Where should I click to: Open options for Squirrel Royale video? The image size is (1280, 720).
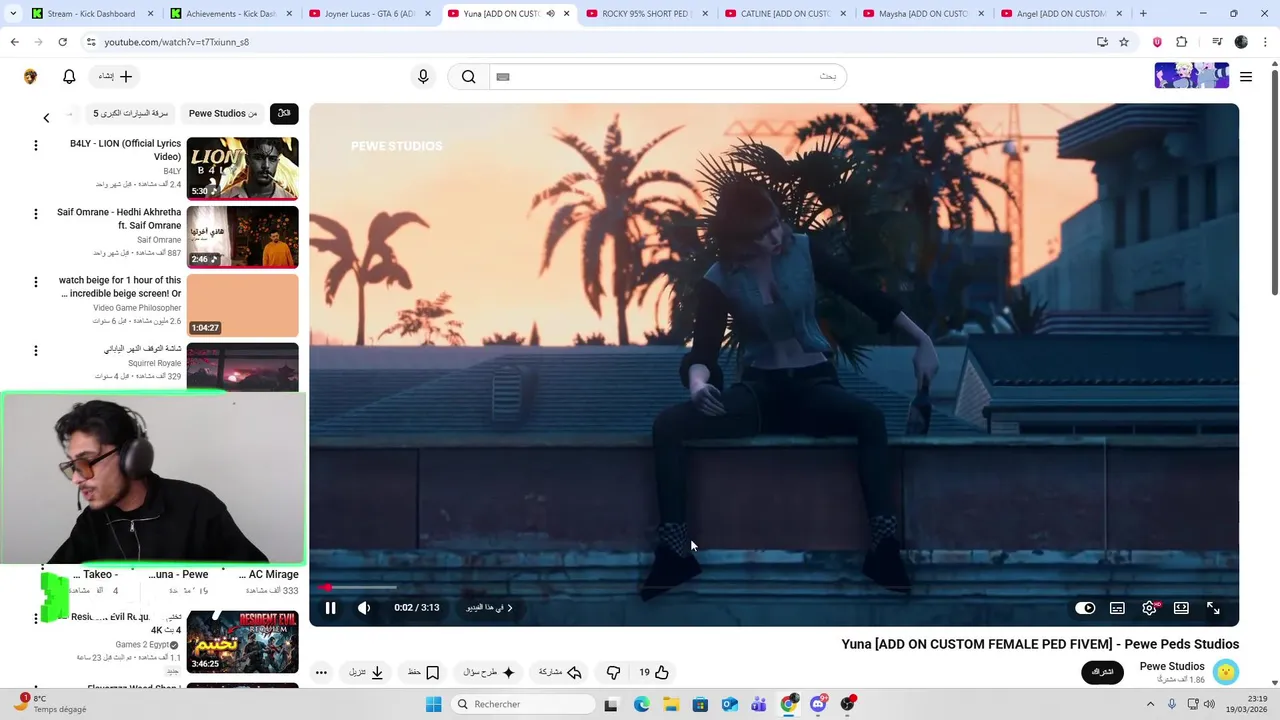(36, 351)
